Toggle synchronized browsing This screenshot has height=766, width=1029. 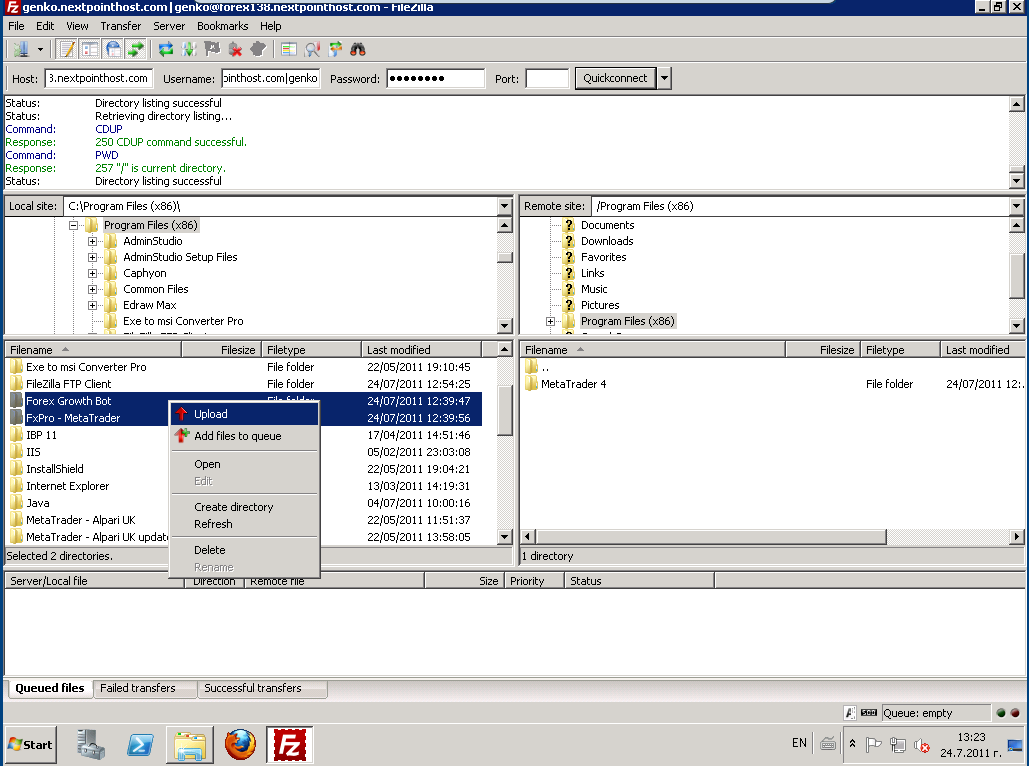[x=335, y=49]
